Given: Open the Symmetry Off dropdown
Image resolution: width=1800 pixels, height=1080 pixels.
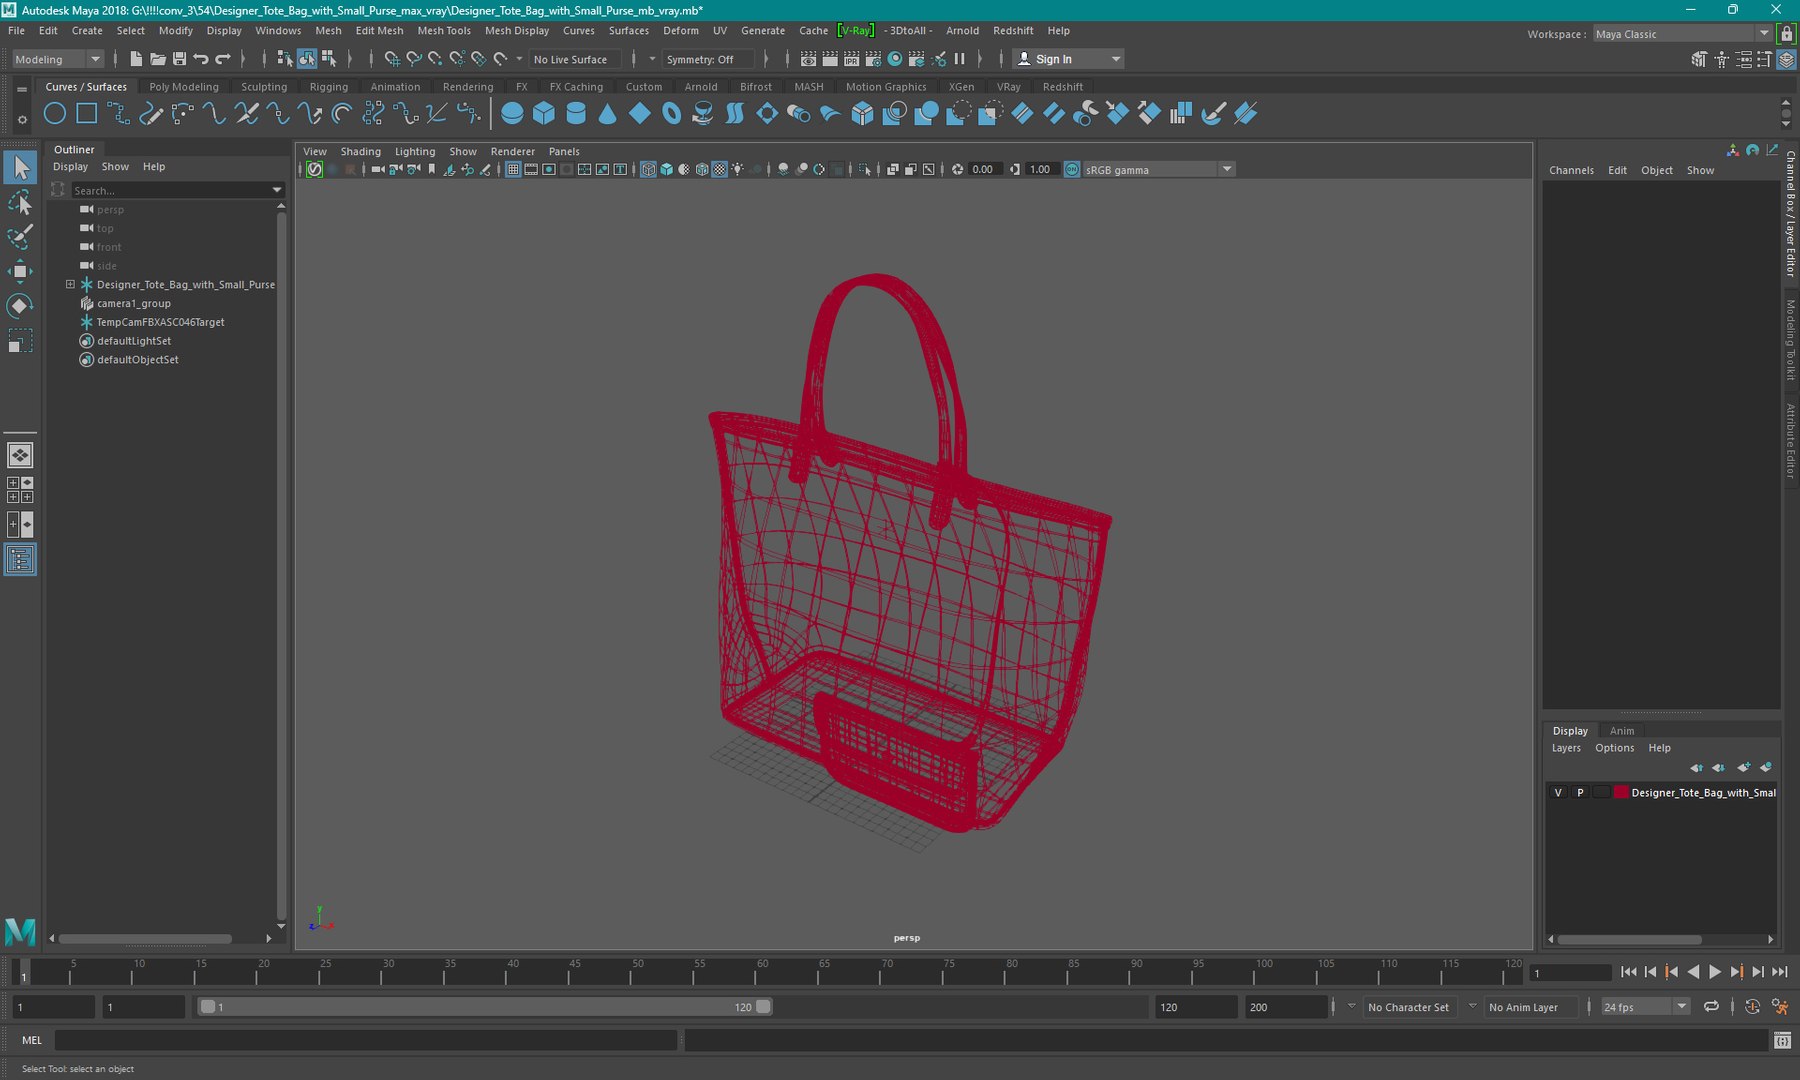Looking at the screenshot, I should coord(708,59).
